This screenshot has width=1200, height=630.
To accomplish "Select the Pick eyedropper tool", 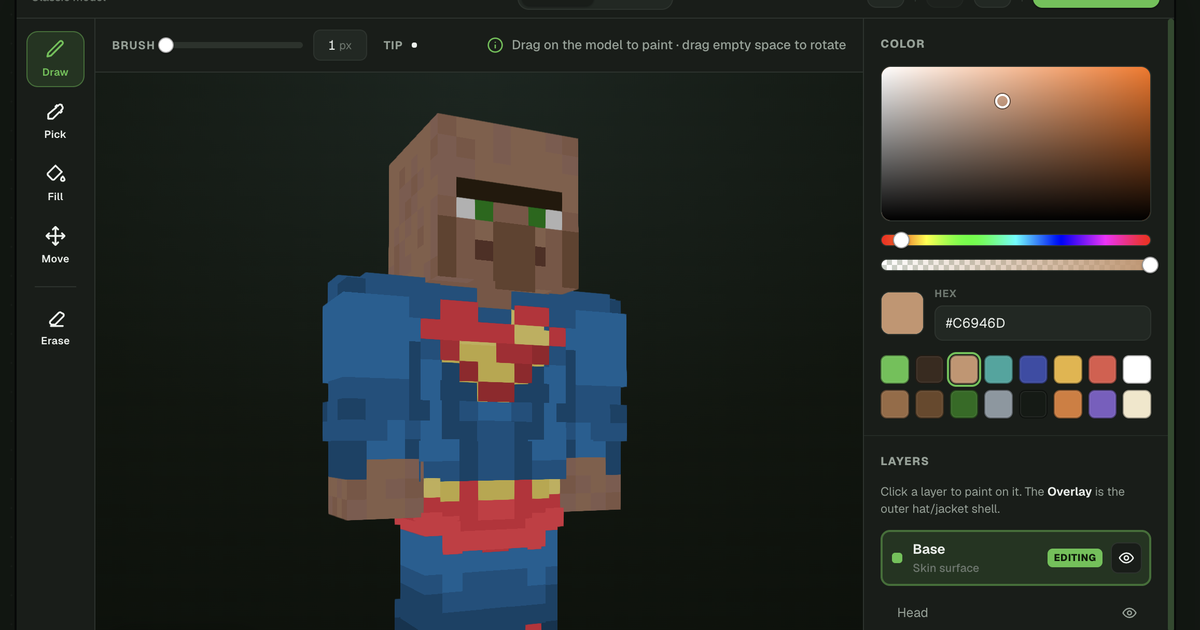I will click(x=55, y=121).
